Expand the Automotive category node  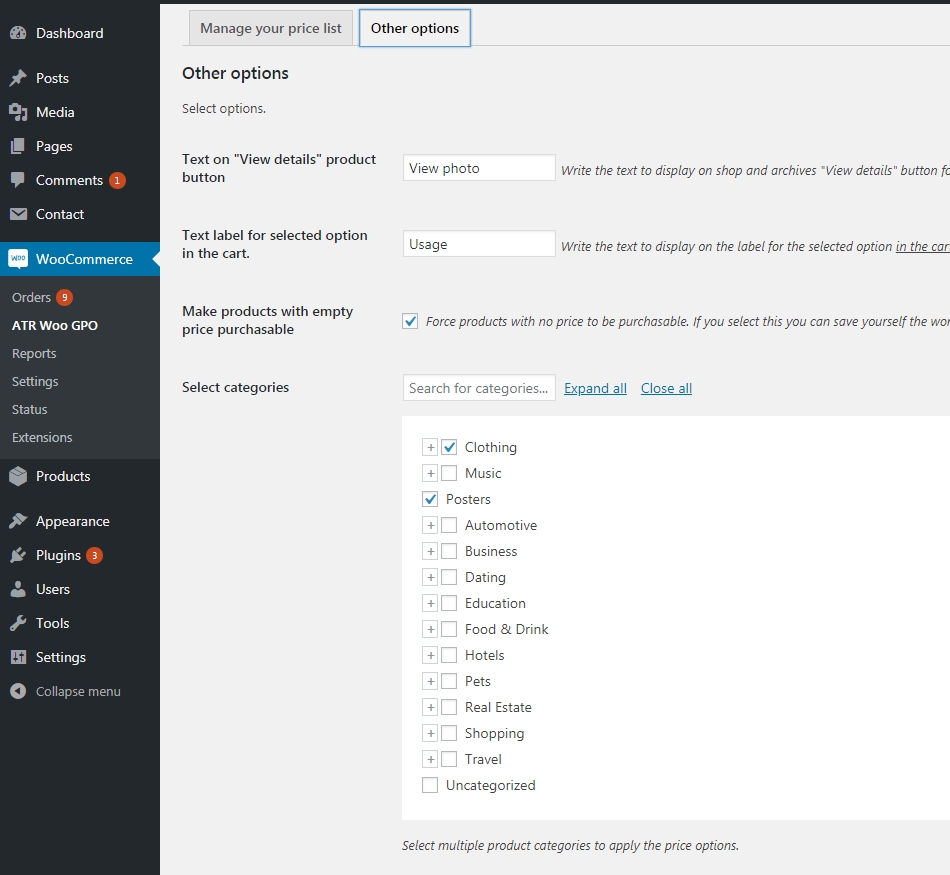430,525
